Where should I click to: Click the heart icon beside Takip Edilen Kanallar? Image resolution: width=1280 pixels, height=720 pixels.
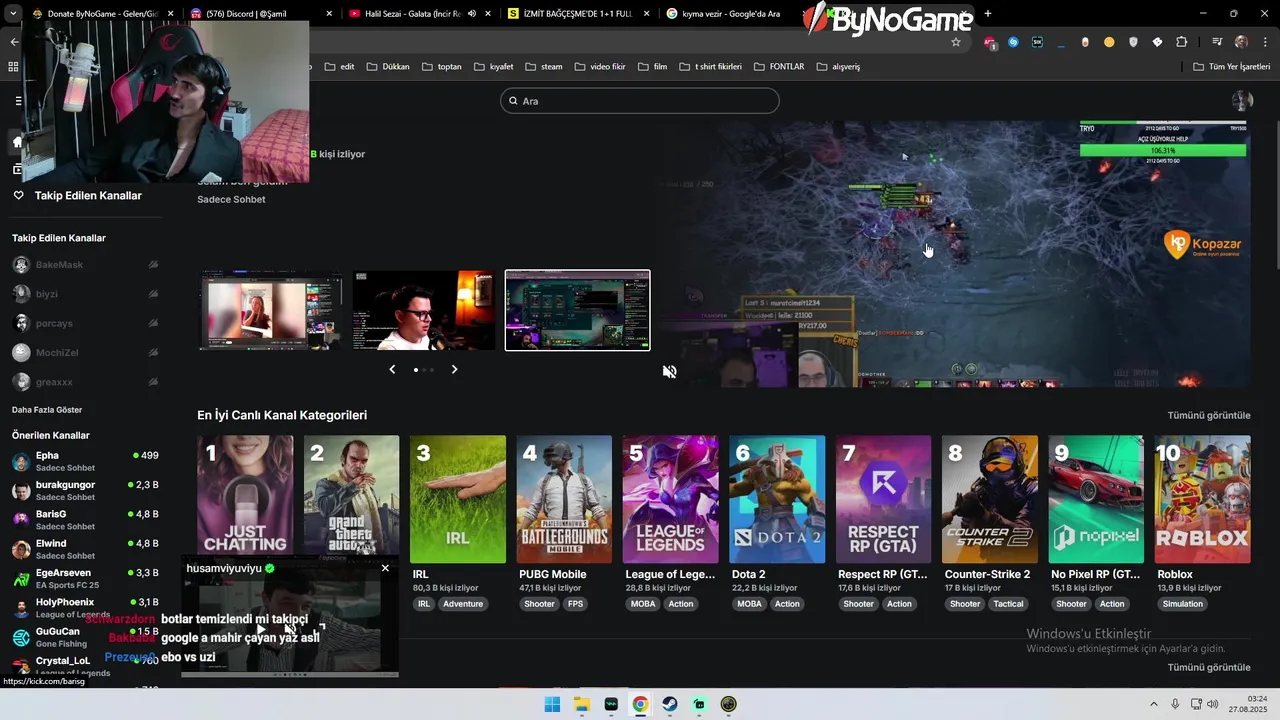click(x=18, y=195)
